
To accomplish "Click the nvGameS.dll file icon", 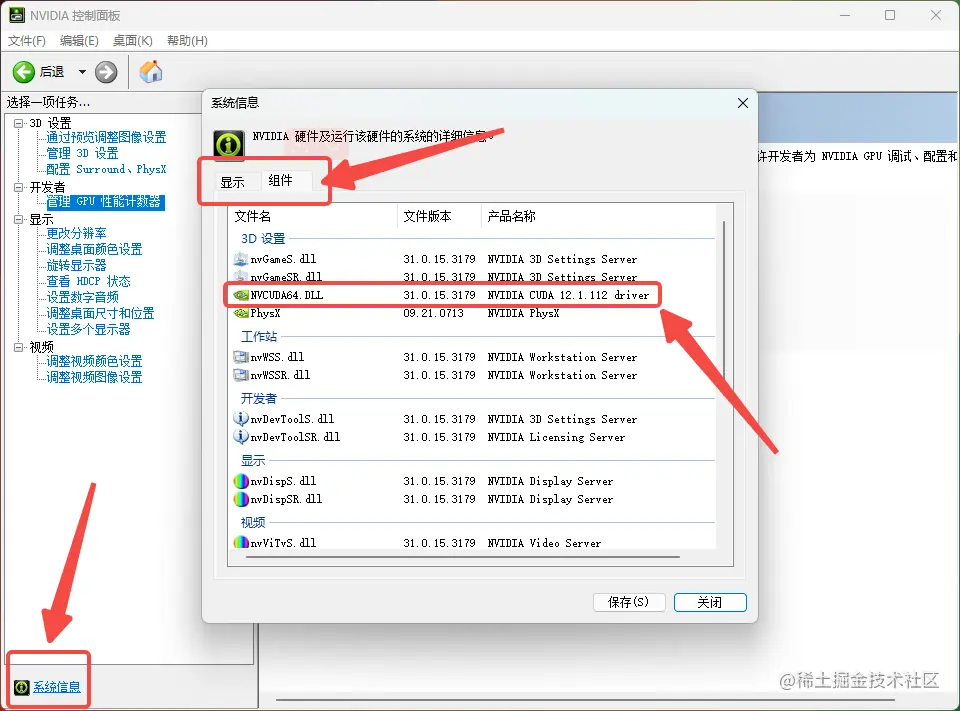I will (x=241, y=259).
